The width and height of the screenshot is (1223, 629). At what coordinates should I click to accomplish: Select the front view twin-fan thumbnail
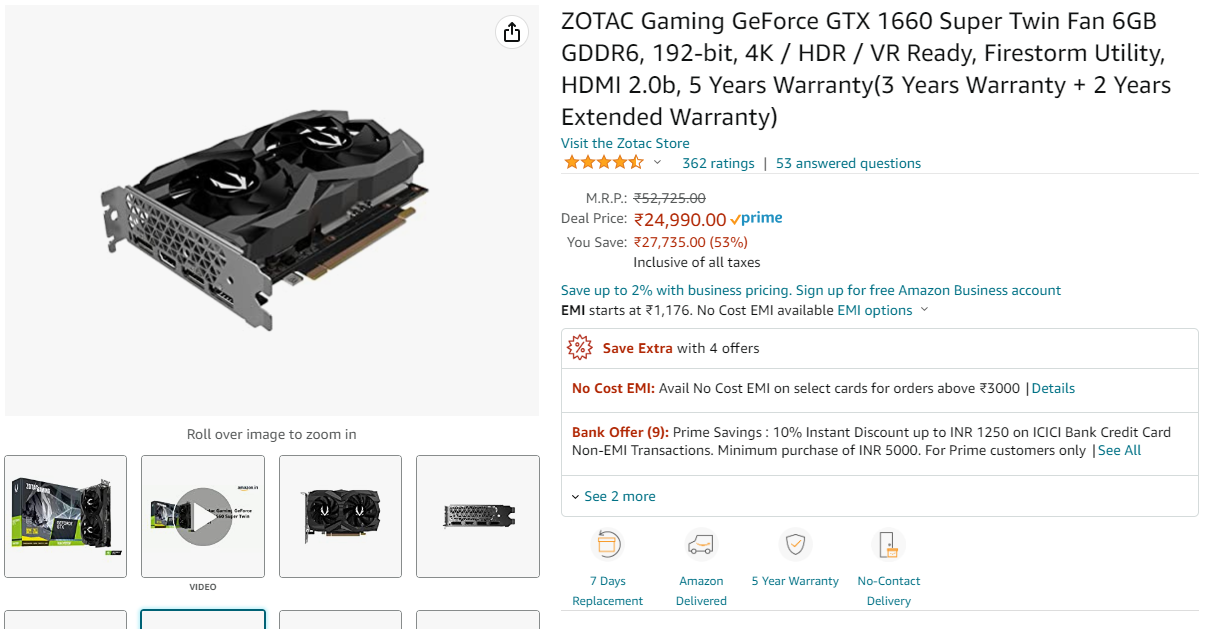[340, 516]
